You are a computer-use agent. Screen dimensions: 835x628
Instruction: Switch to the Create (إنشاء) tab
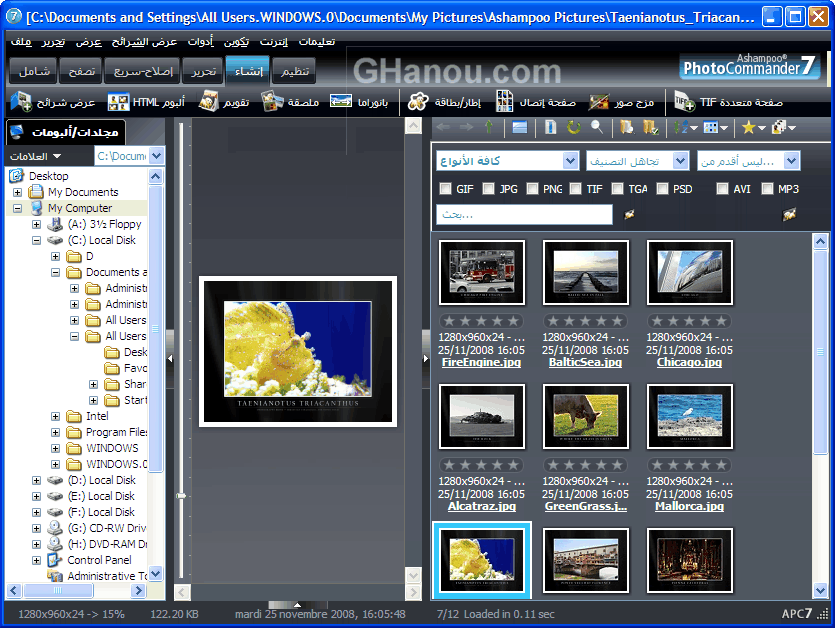pyautogui.click(x=249, y=71)
